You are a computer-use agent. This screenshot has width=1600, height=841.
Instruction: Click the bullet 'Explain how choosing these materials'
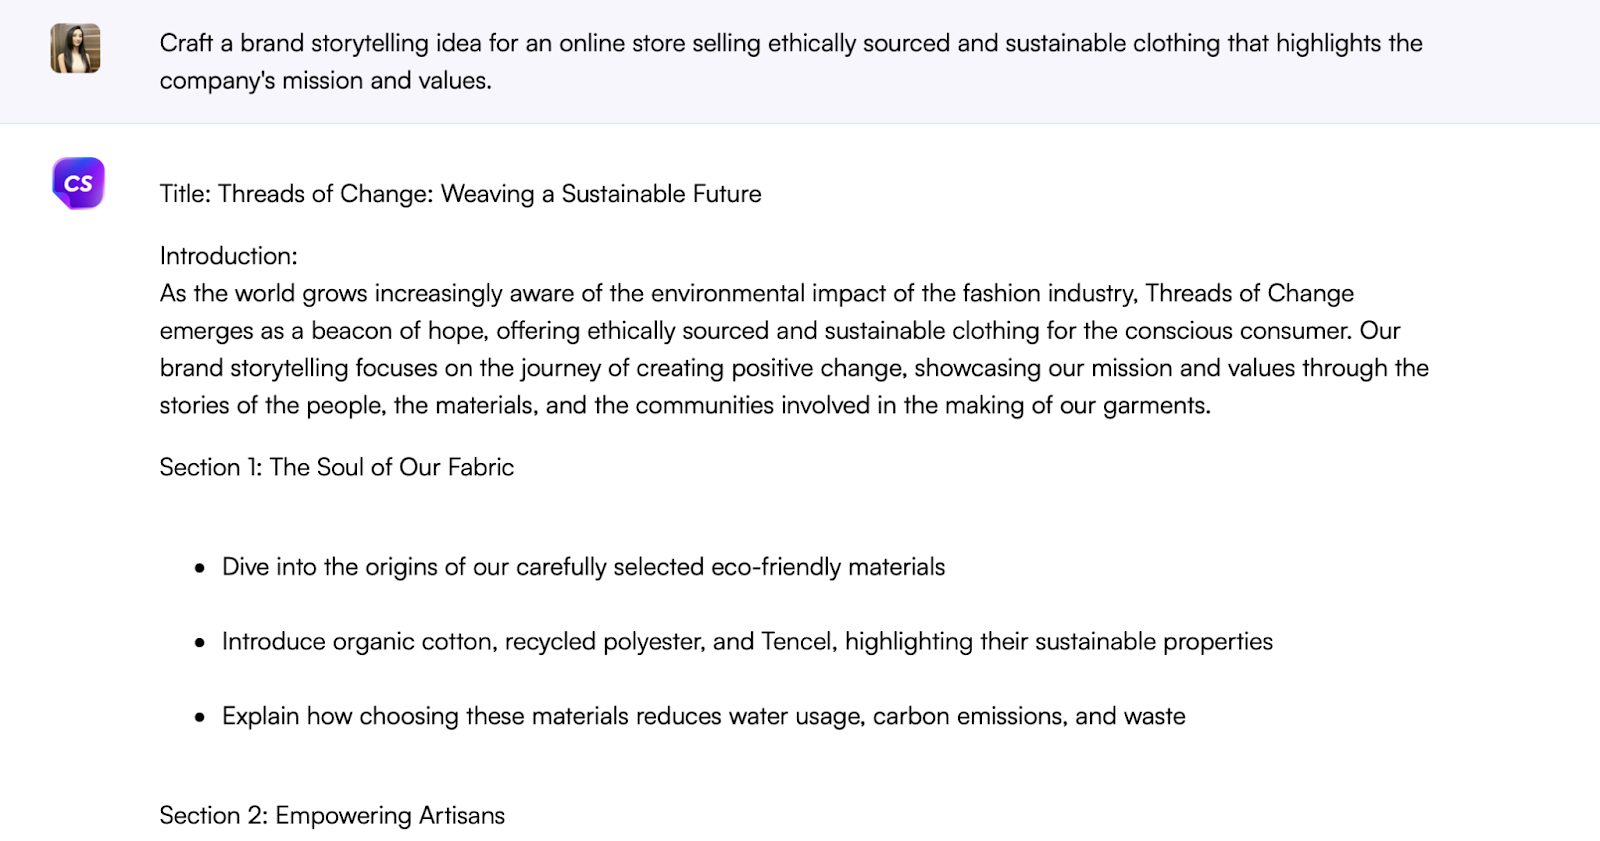tap(703, 716)
